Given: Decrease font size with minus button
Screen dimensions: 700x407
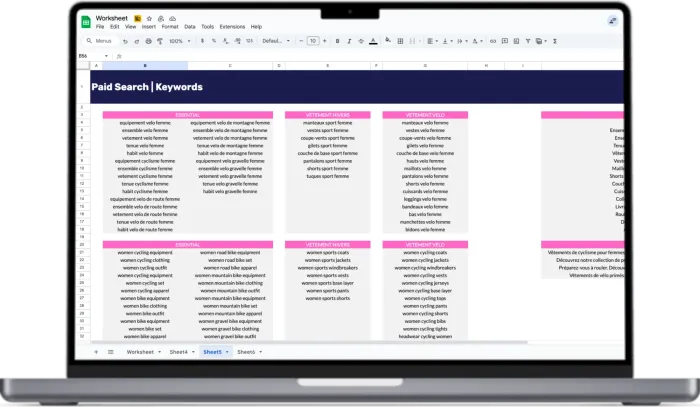Looking at the screenshot, I should (x=301, y=41).
